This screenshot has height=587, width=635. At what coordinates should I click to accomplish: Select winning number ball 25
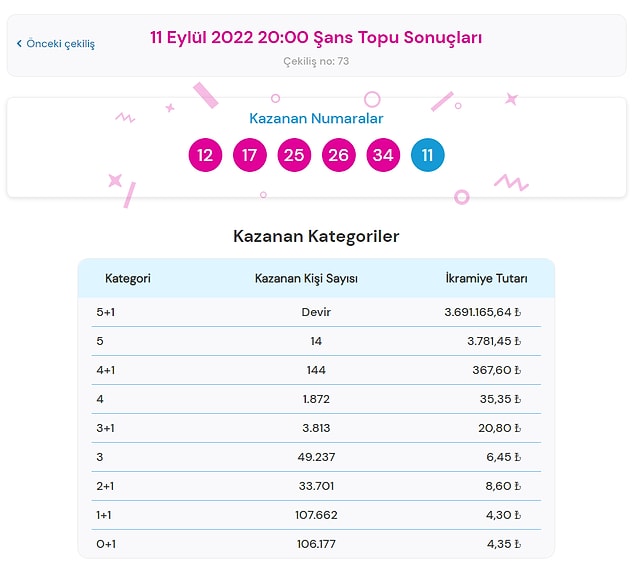pos(294,155)
